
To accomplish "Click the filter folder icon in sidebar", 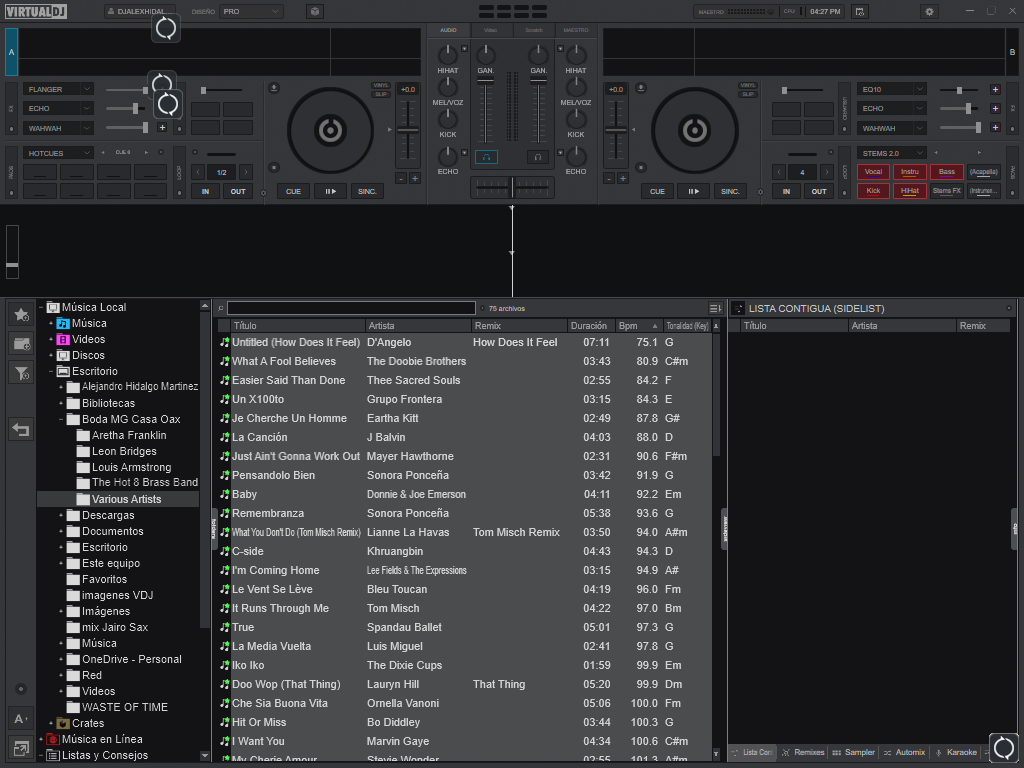I will click(x=21, y=373).
